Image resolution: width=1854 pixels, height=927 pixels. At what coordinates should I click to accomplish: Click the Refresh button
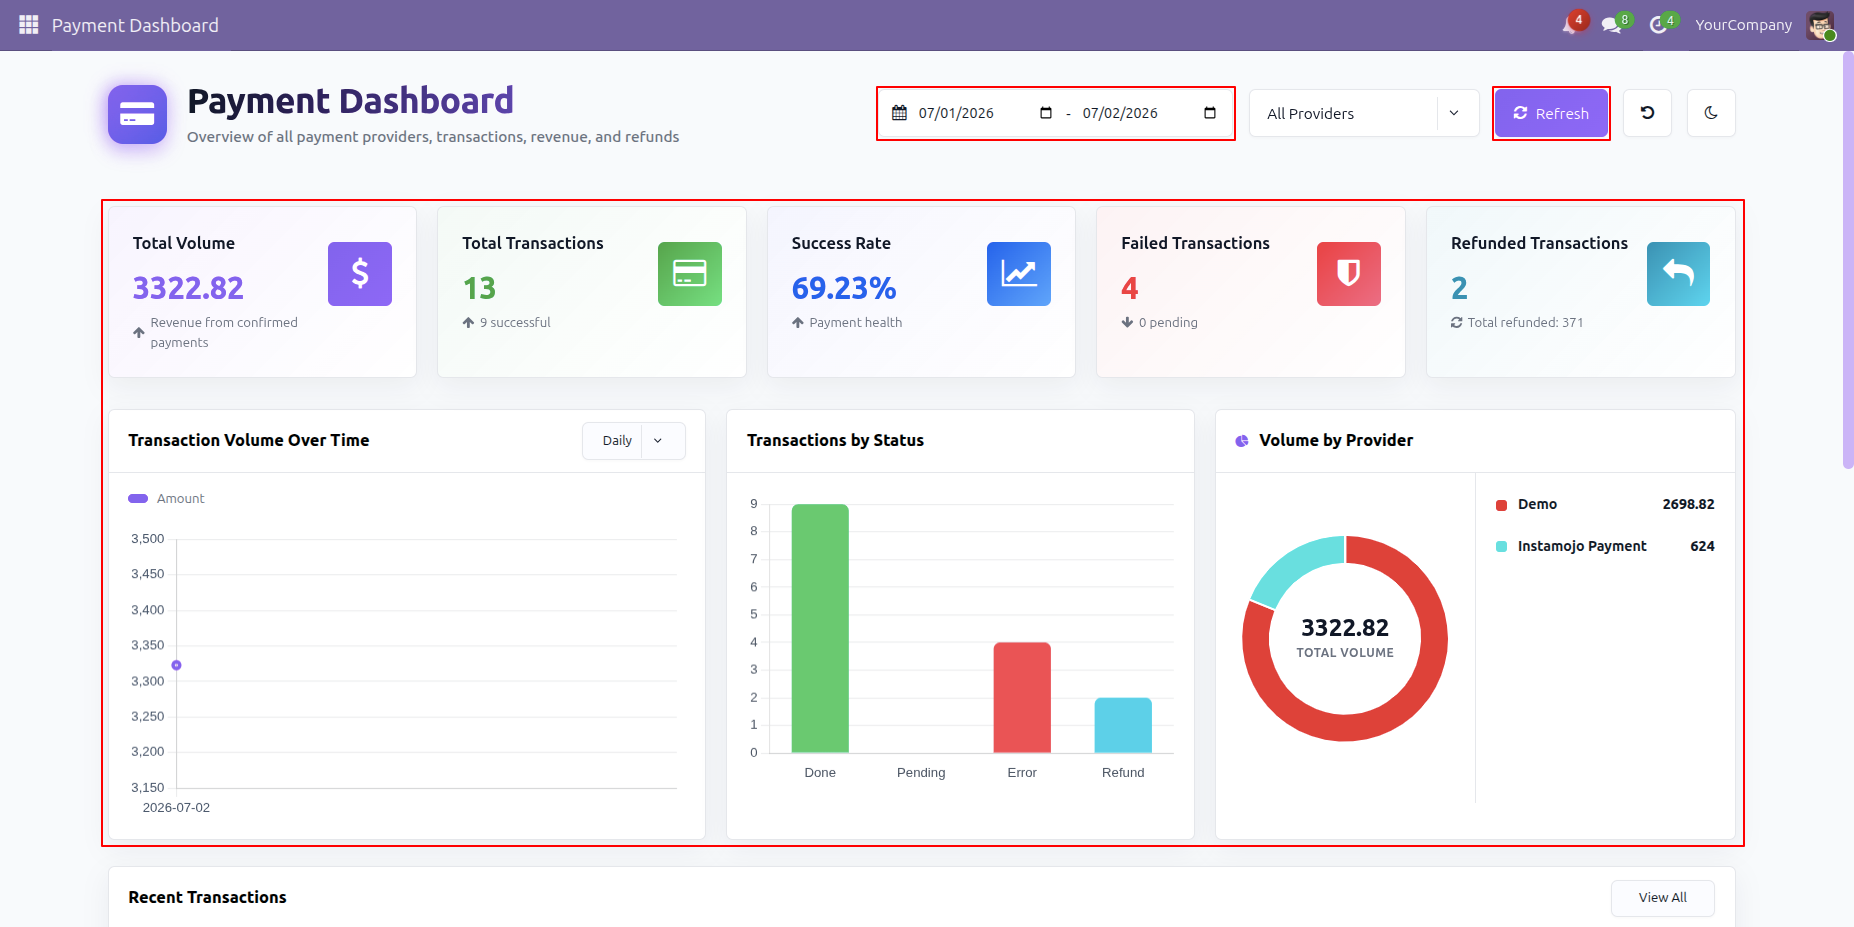coord(1551,113)
